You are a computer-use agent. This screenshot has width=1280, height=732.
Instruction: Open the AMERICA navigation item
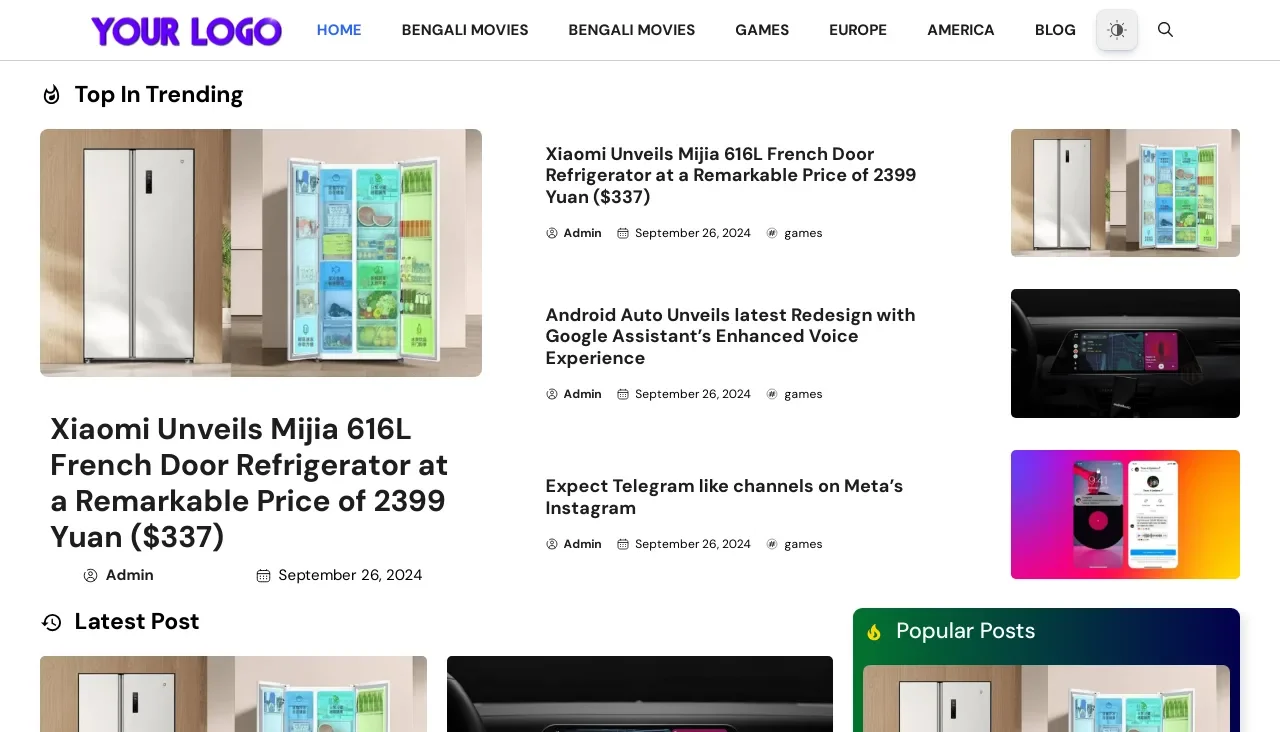click(961, 30)
